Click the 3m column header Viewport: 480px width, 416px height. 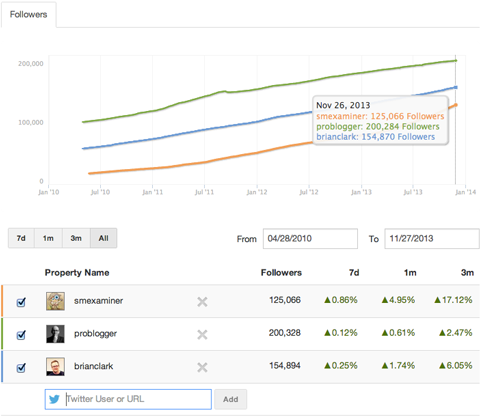tap(467, 273)
